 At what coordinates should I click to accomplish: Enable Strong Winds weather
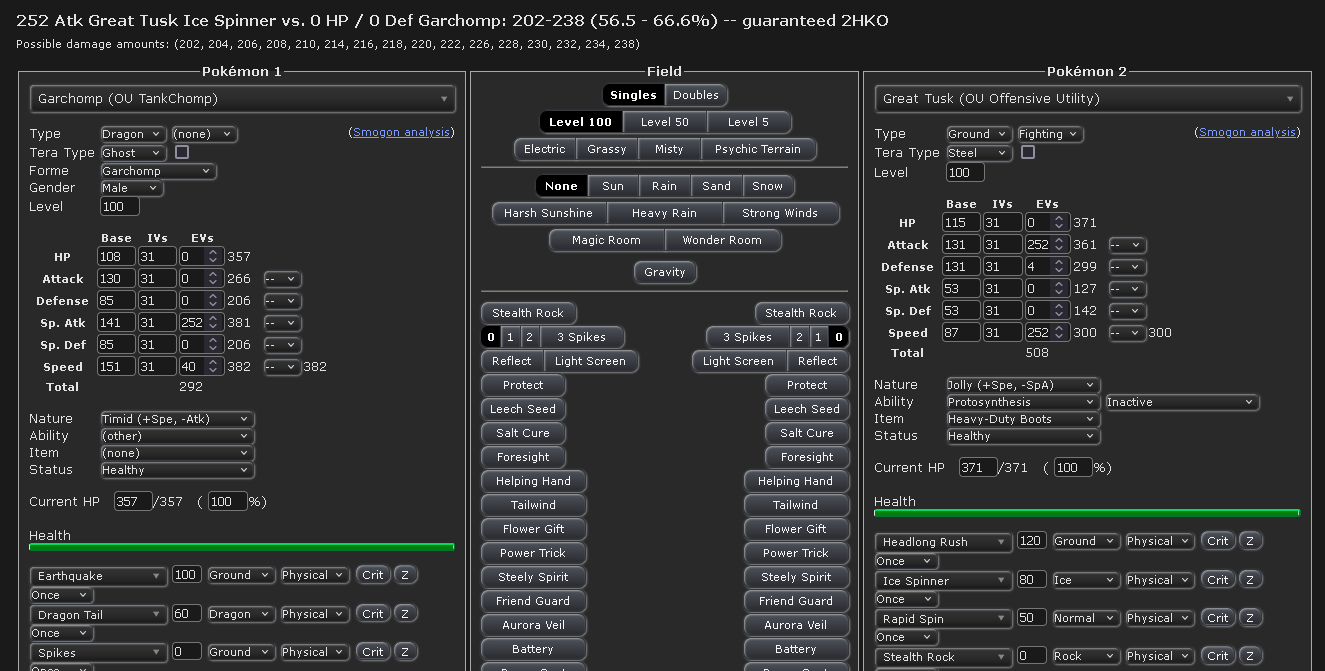click(781, 213)
